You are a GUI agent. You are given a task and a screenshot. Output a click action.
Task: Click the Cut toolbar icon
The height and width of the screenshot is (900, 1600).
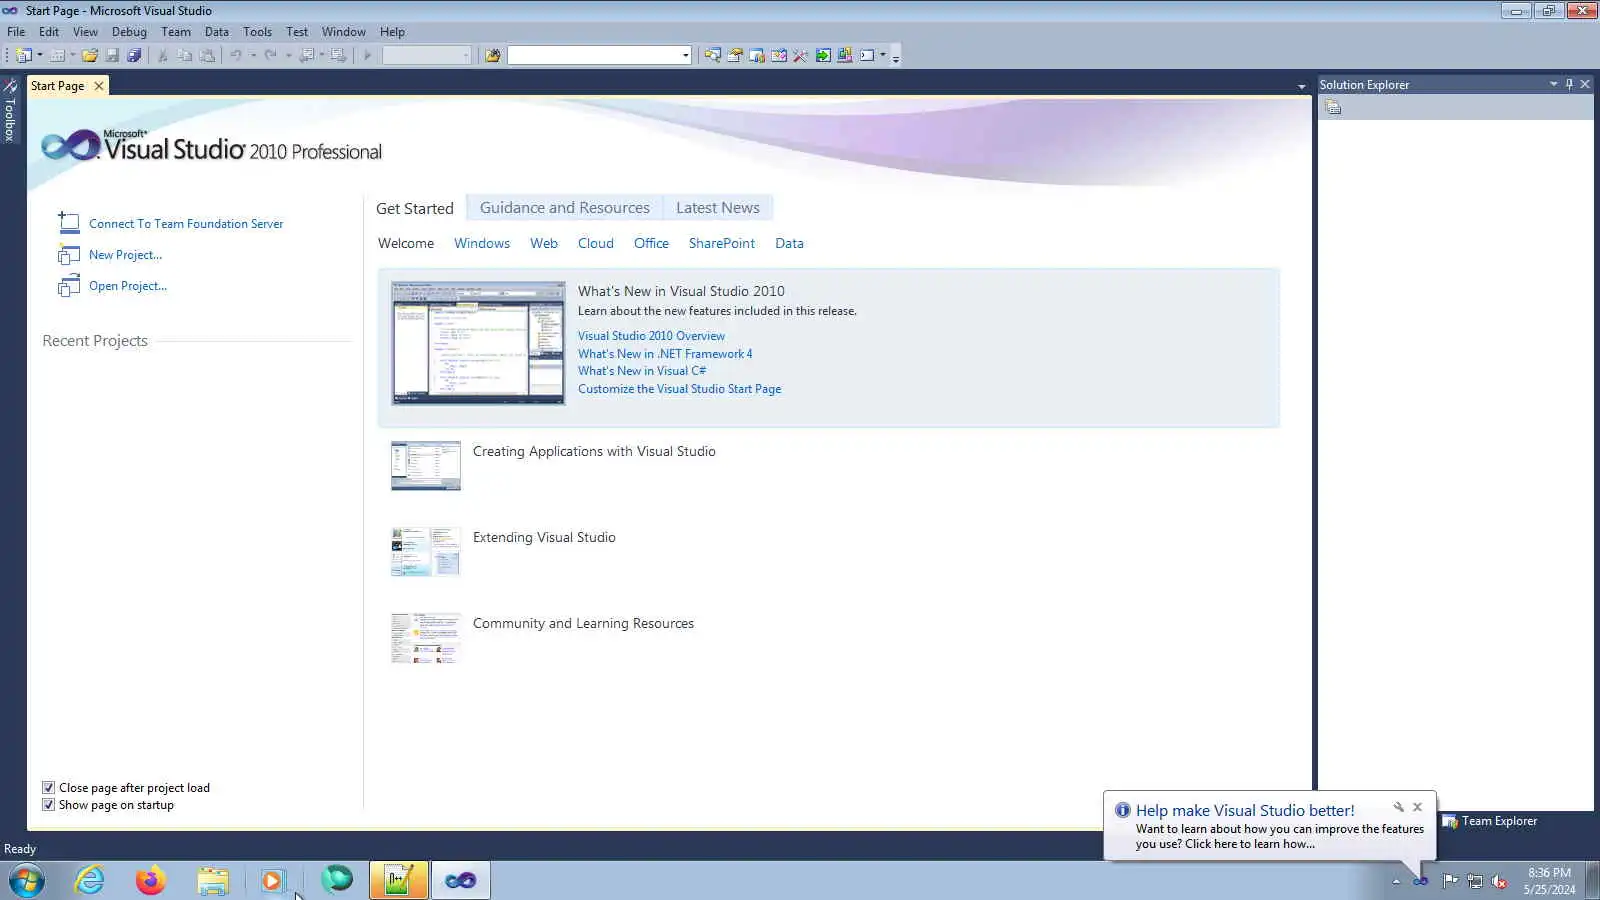click(162, 55)
